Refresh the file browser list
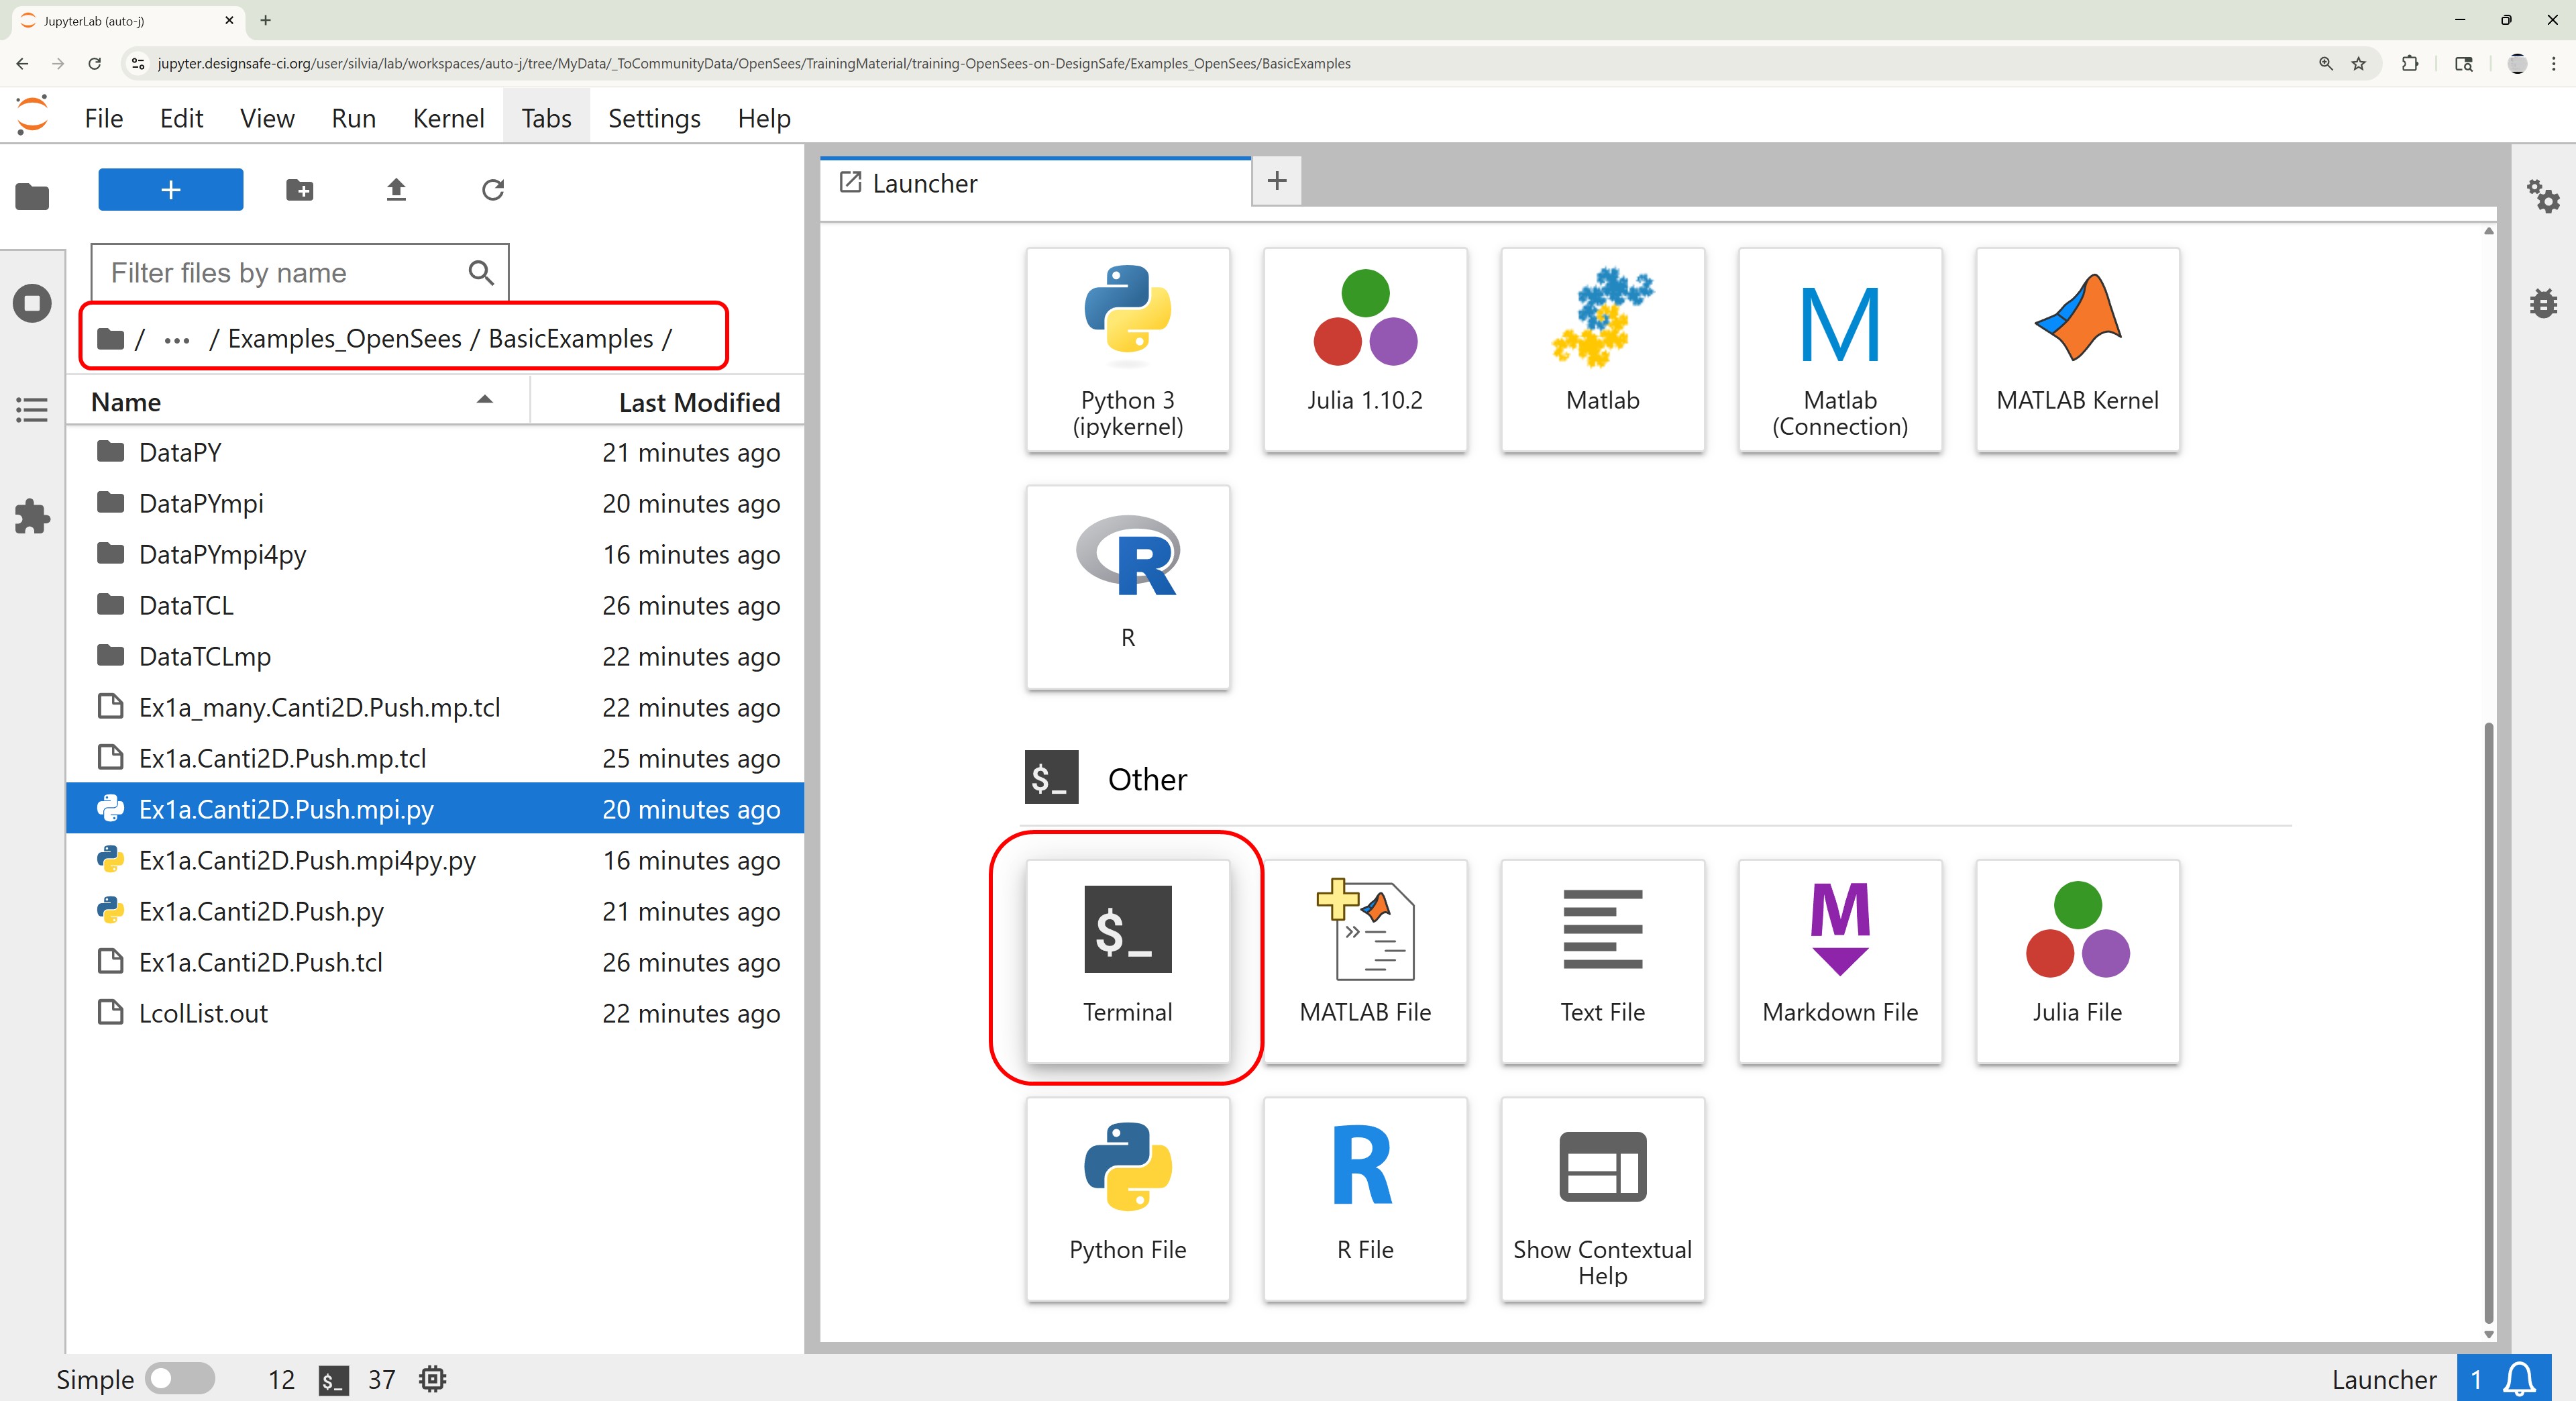Screen dimensions: 2576x1401 [x=492, y=190]
